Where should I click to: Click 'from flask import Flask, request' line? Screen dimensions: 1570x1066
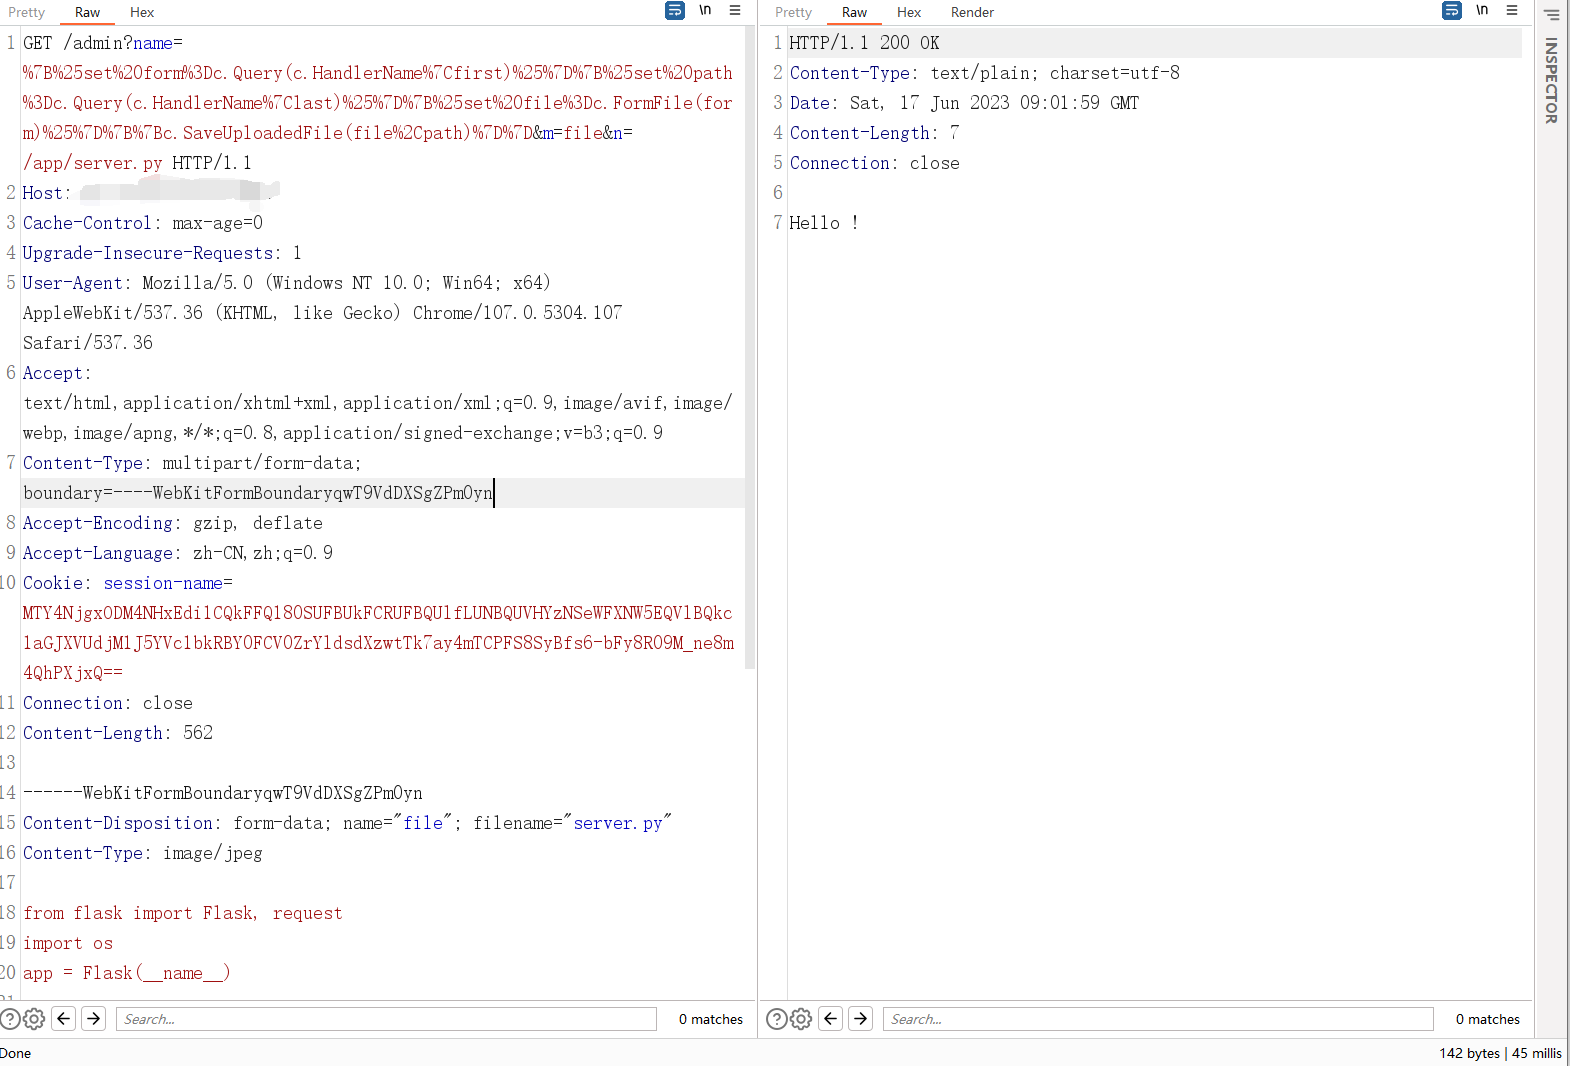pyautogui.click(x=183, y=913)
